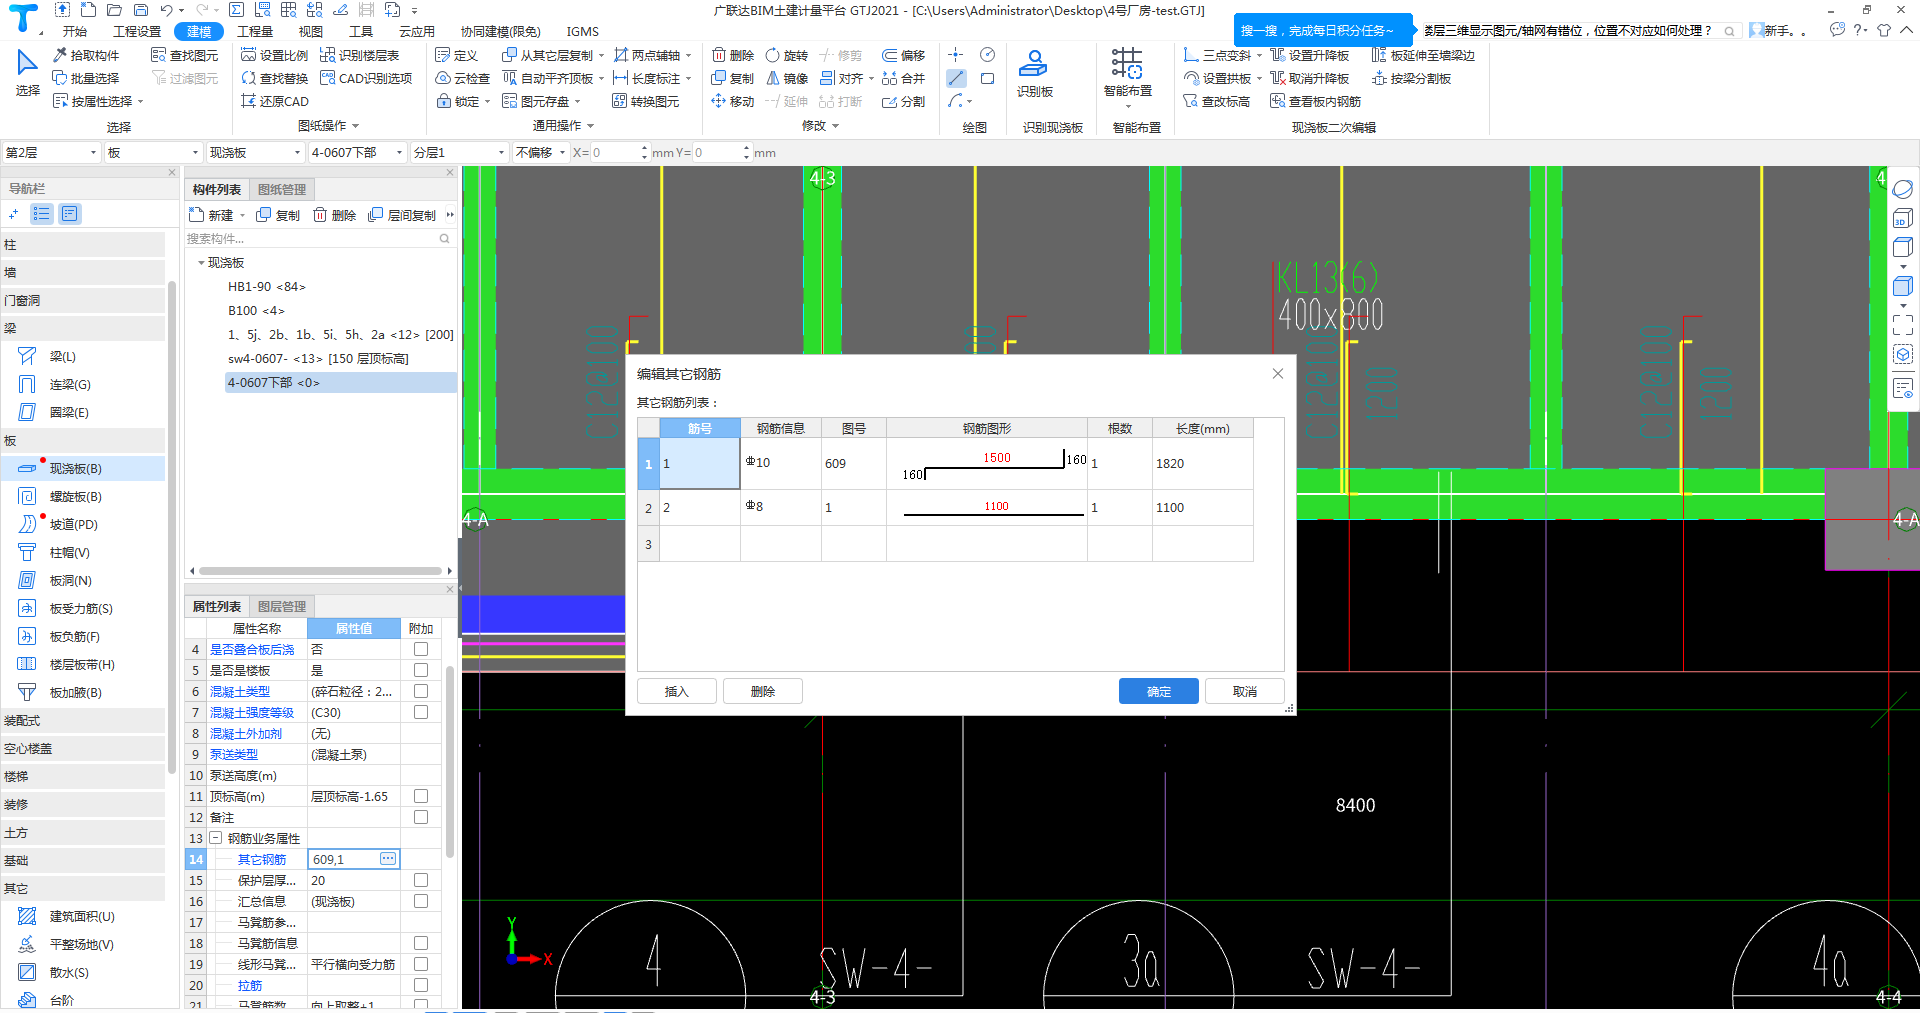Click the 分割 split tool
Screen dimensions: 1920x1013
click(x=903, y=101)
